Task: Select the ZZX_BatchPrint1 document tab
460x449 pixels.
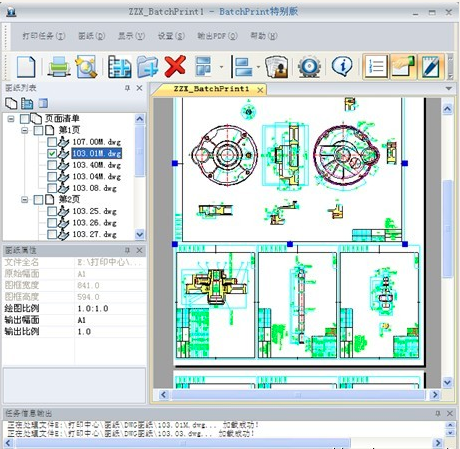Action: coord(211,89)
